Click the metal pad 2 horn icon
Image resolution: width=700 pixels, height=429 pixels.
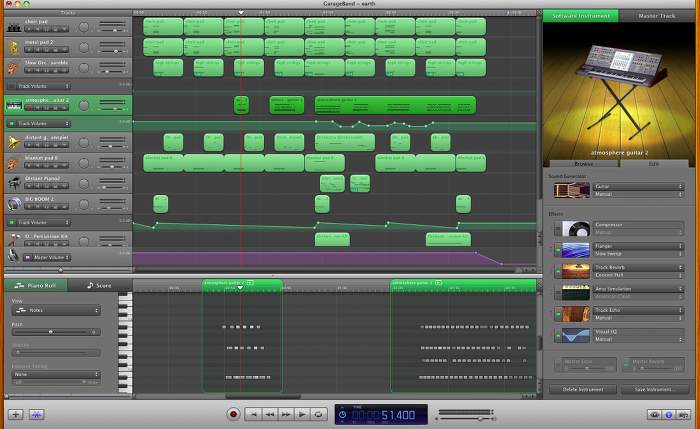pyautogui.click(x=14, y=47)
